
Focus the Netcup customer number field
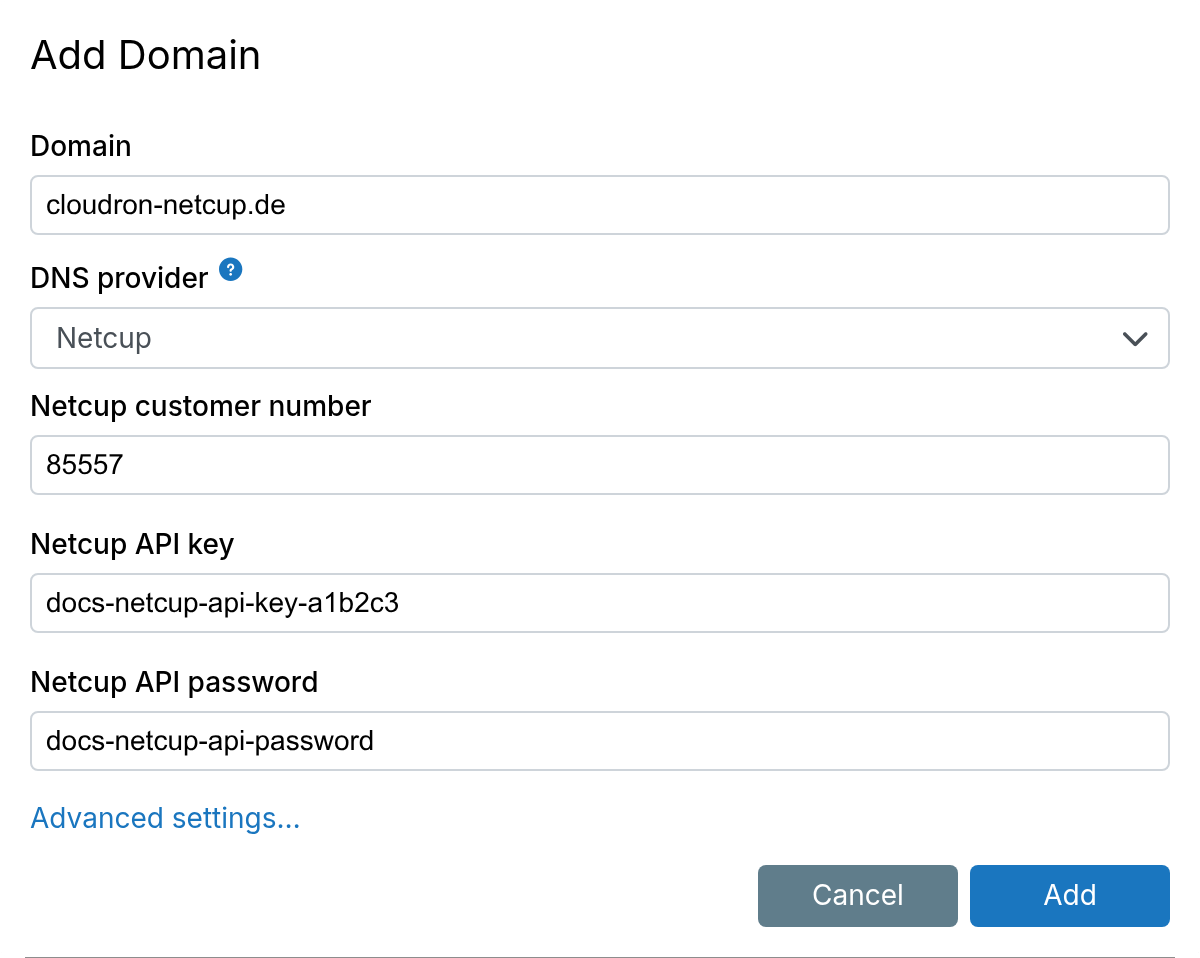(600, 465)
